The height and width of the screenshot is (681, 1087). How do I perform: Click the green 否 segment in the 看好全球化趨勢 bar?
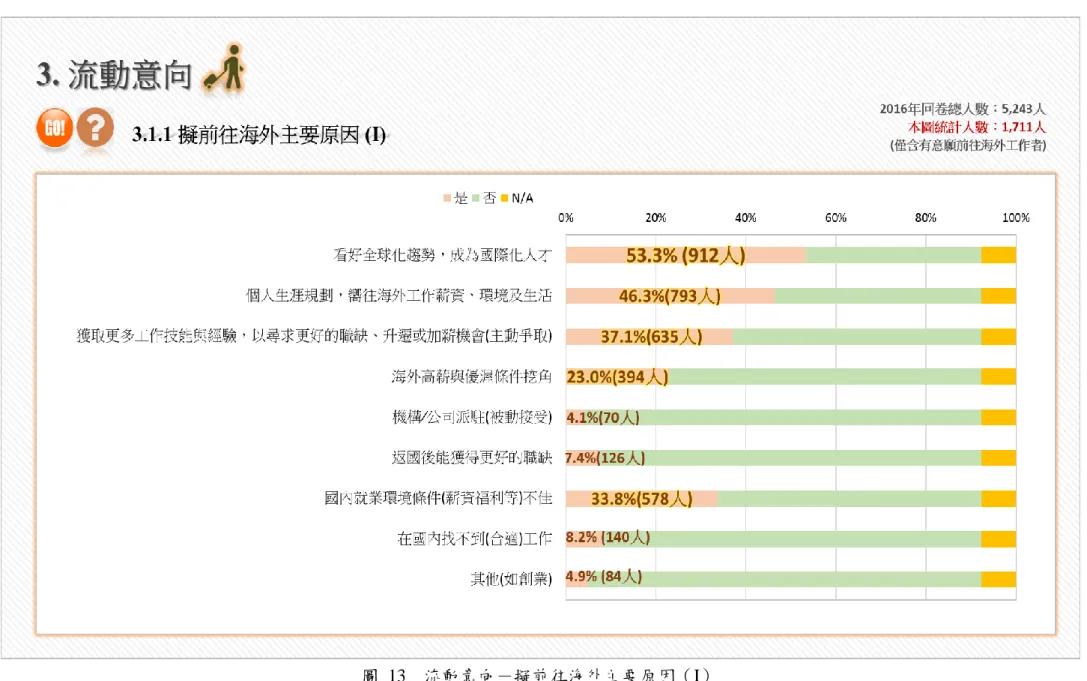click(893, 255)
